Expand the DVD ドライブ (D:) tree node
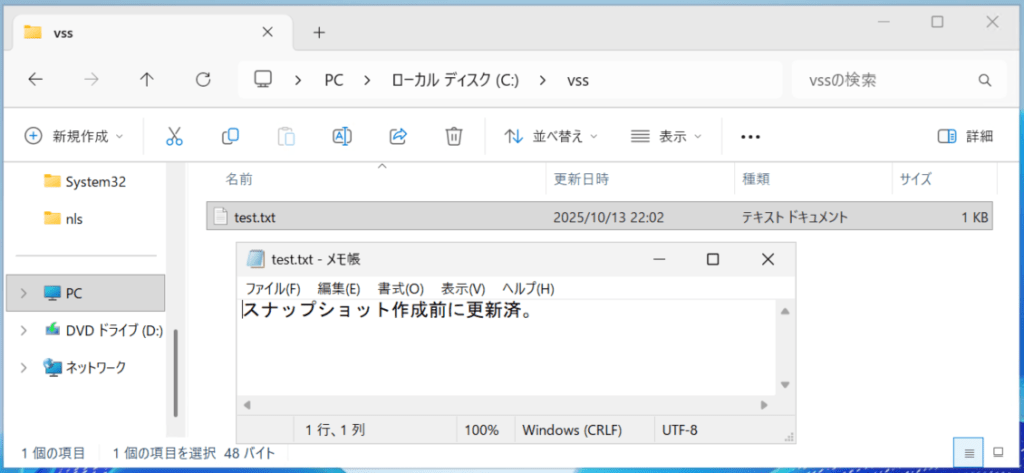Screen dimensions: 1024x473 pyautogui.click(x=24, y=330)
